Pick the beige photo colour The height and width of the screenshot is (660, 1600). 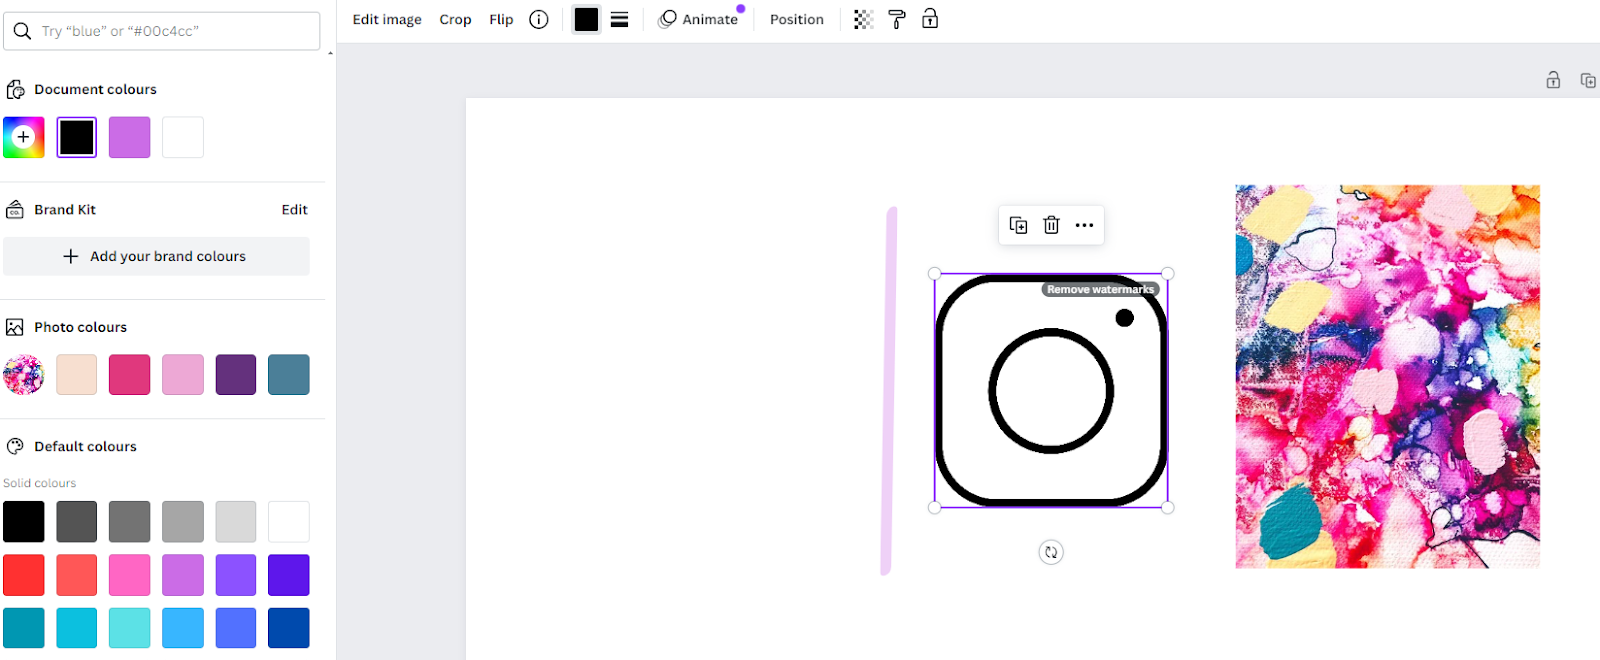coord(77,375)
